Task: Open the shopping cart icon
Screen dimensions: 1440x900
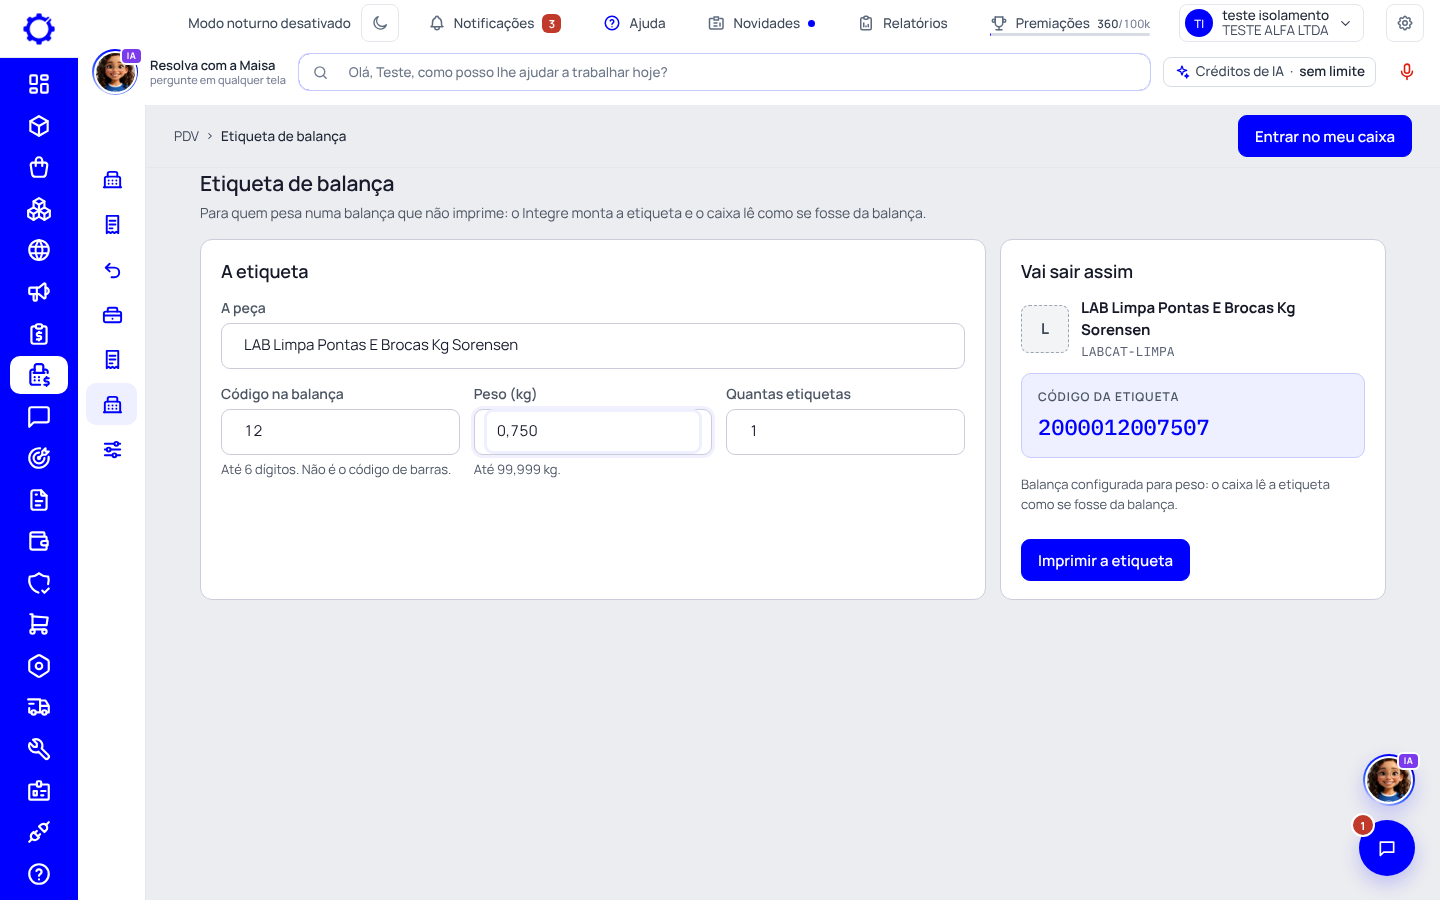Action: 39,624
